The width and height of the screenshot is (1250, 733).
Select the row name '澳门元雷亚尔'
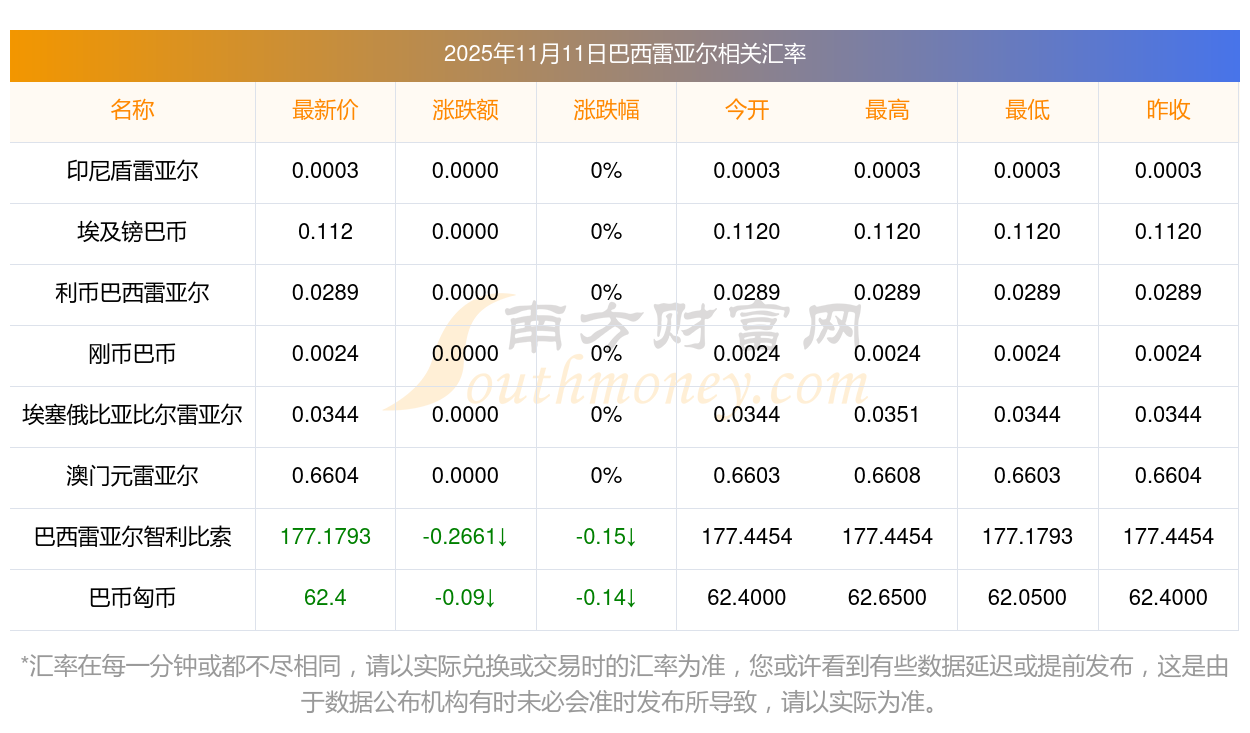click(x=132, y=476)
